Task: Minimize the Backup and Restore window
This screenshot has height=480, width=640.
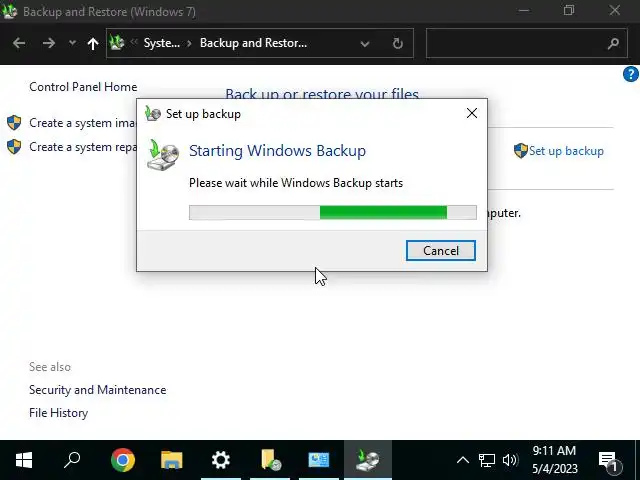Action: tap(524, 11)
